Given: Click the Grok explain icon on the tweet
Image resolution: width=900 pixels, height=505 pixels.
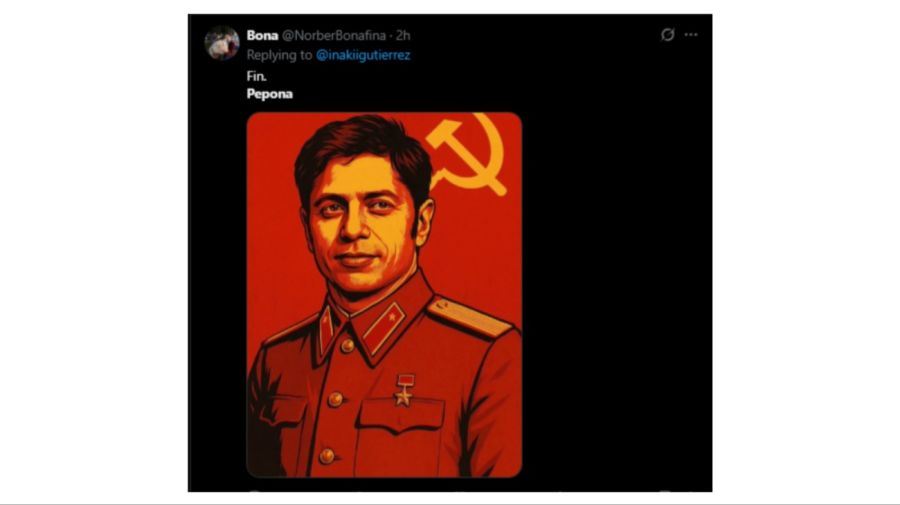Looking at the screenshot, I should point(668,35).
